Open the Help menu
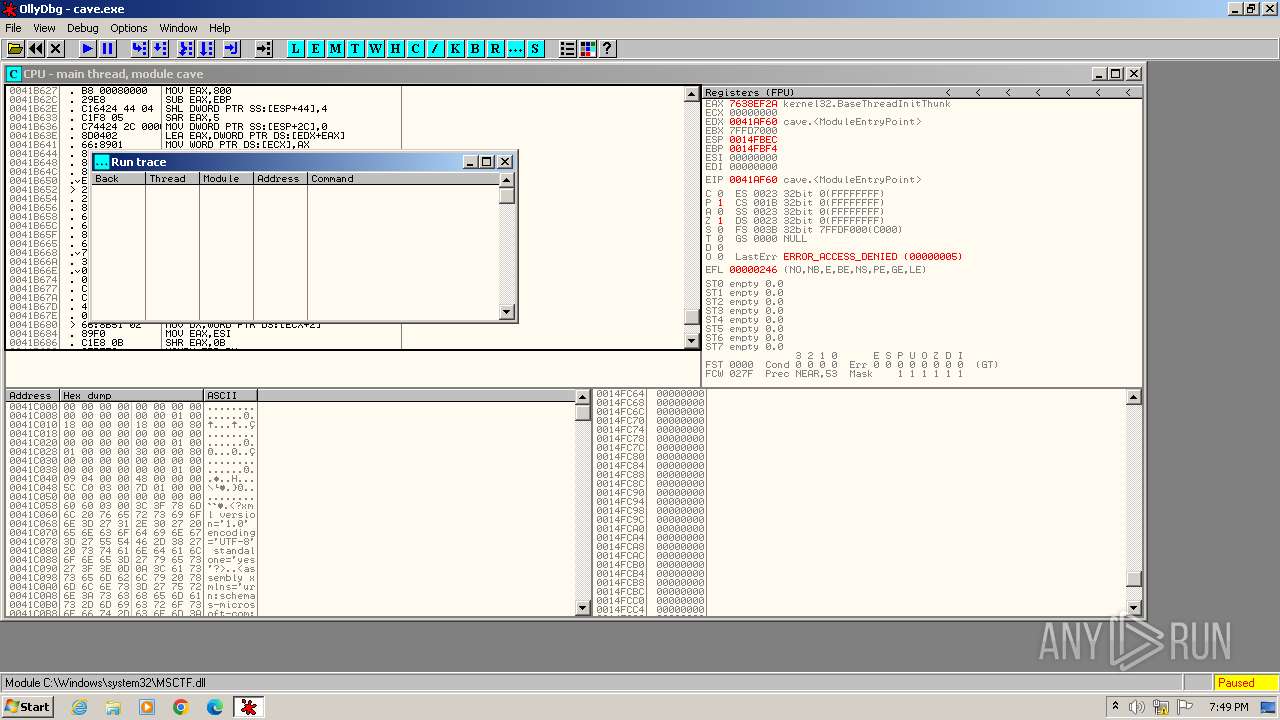This screenshot has width=1280, height=720. coord(219,28)
